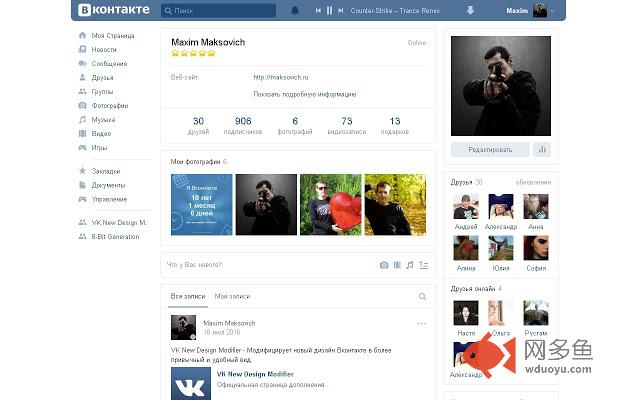The height and width of the screenshot is (400, 640).
Task: Attach a photo with the camera icon
Action: pos(384,265)
